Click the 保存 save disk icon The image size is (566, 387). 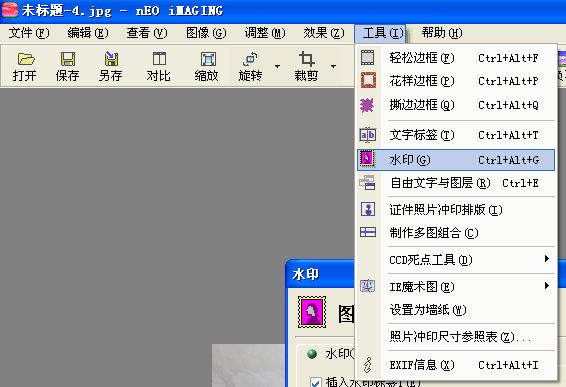tap(68, 59)
